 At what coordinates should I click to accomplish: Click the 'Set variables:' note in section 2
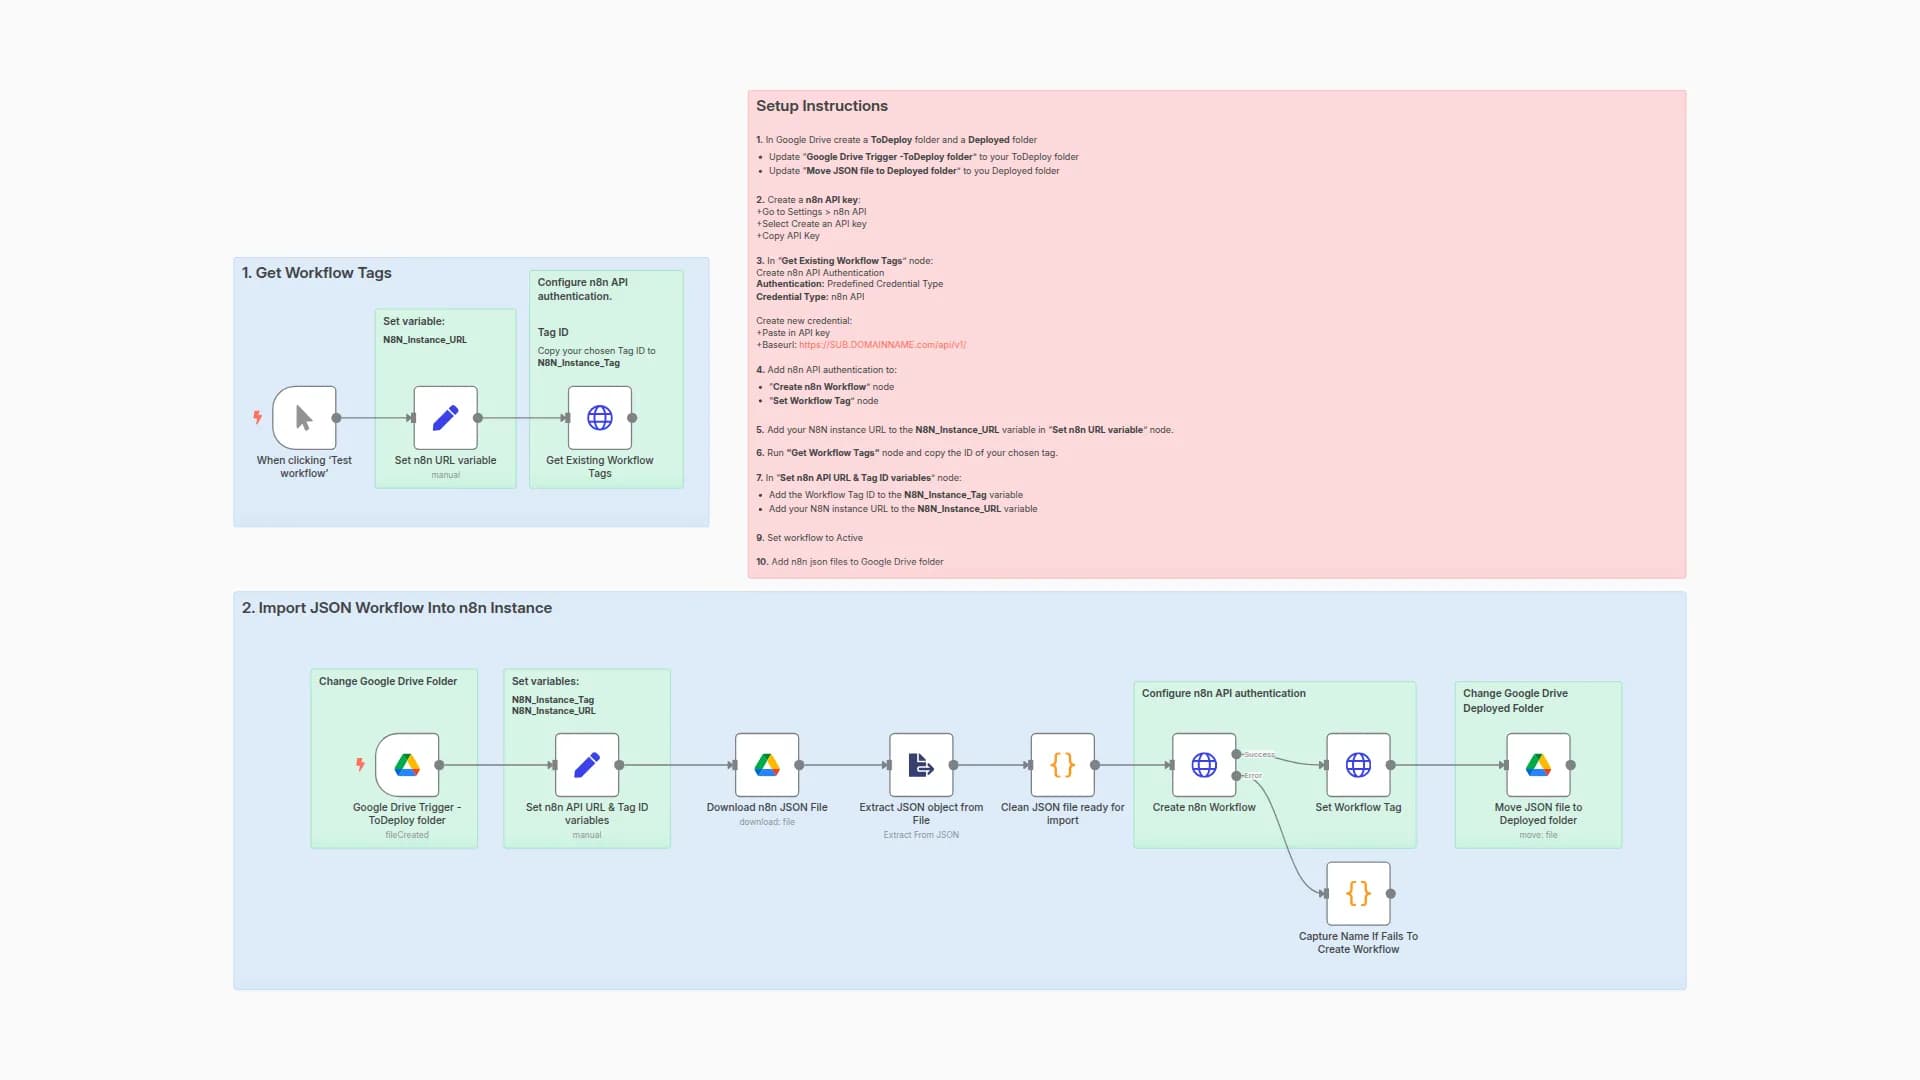[x=545, y=681]
